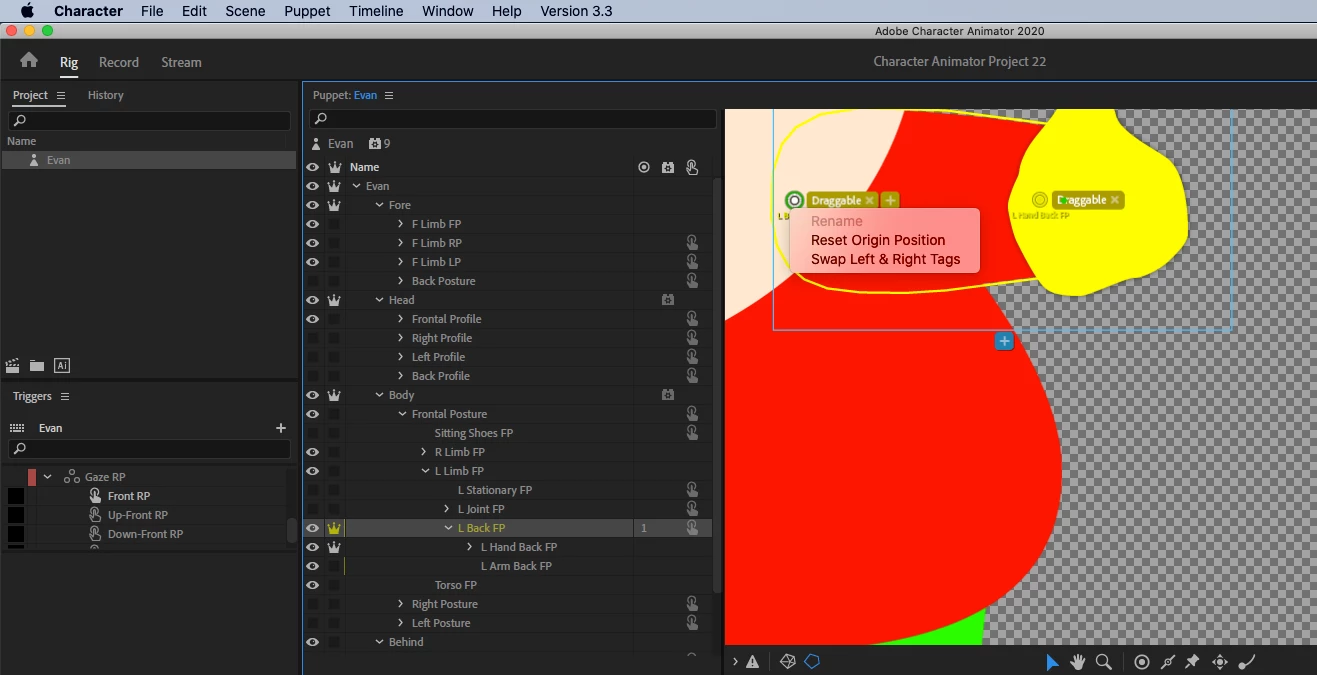Remove left Draggable tag with its x
This screenshot has width=1317, height=675.
tap(870, 200)
